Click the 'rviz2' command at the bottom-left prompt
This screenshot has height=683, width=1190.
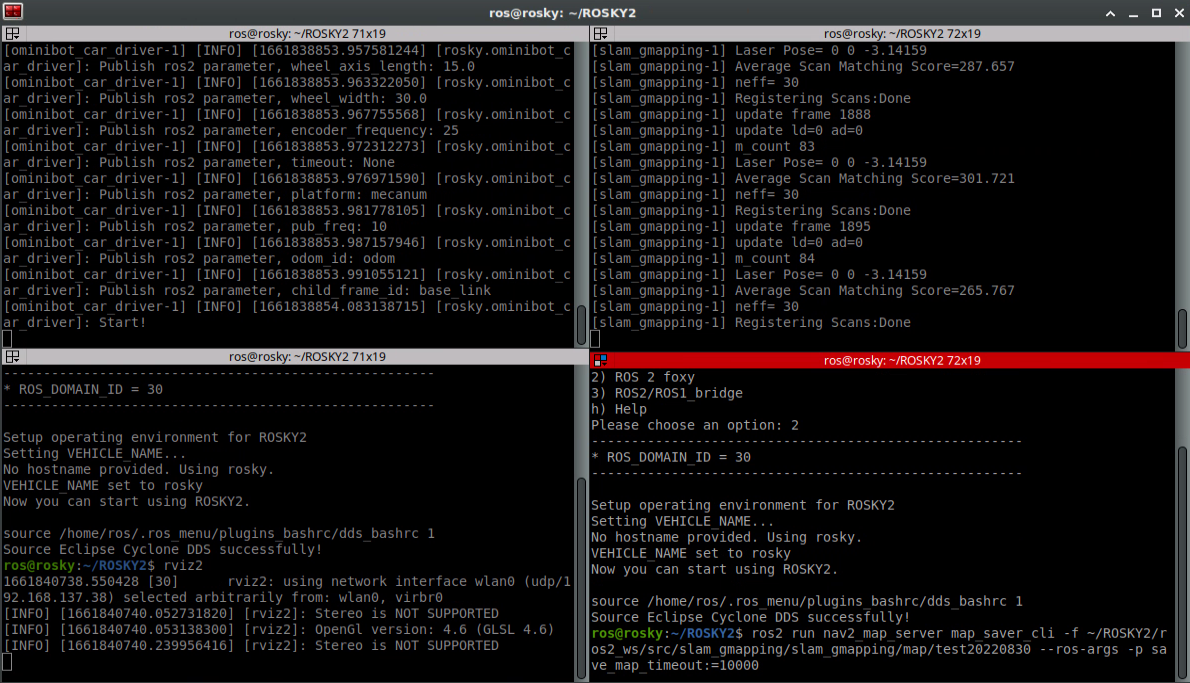click(x=183, y=566)
